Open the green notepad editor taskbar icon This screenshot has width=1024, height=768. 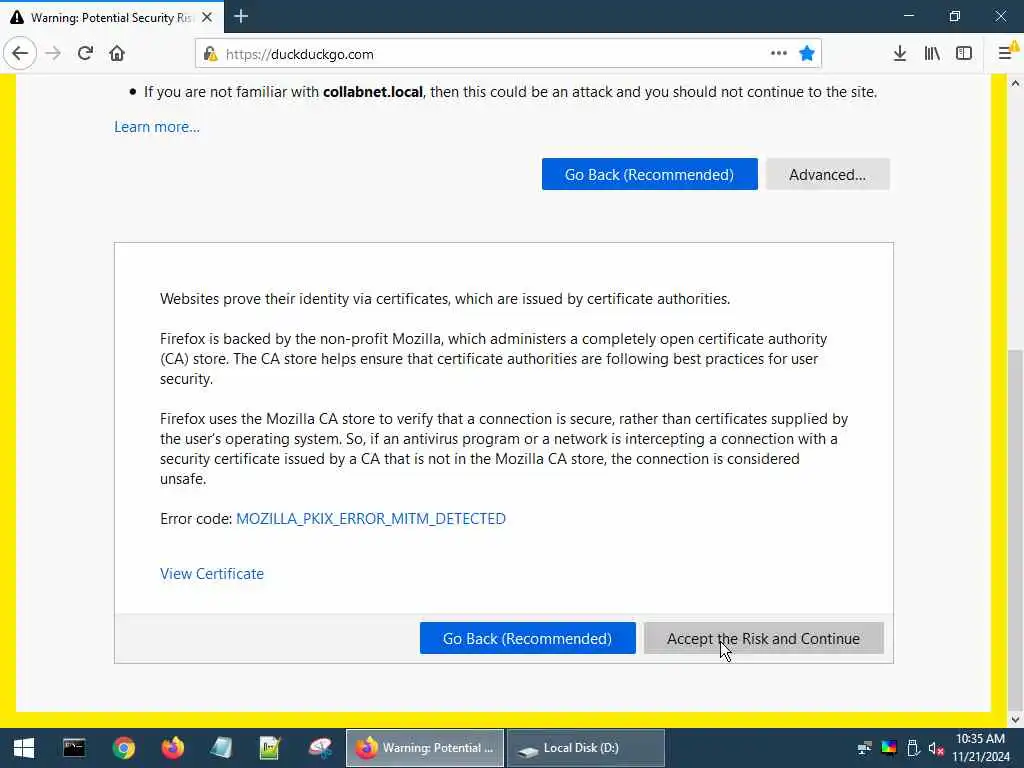pyautogui.click(x=270, y=748)
